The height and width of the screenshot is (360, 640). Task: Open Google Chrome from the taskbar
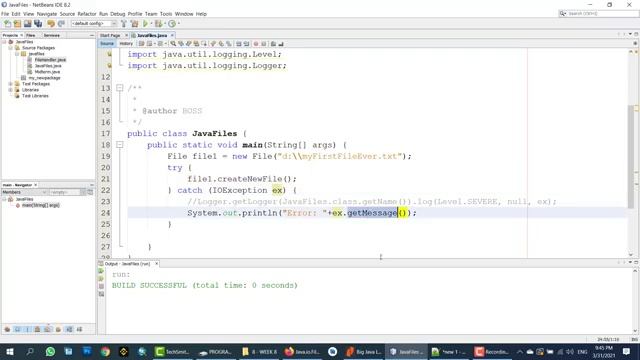[x=105, y=351]
